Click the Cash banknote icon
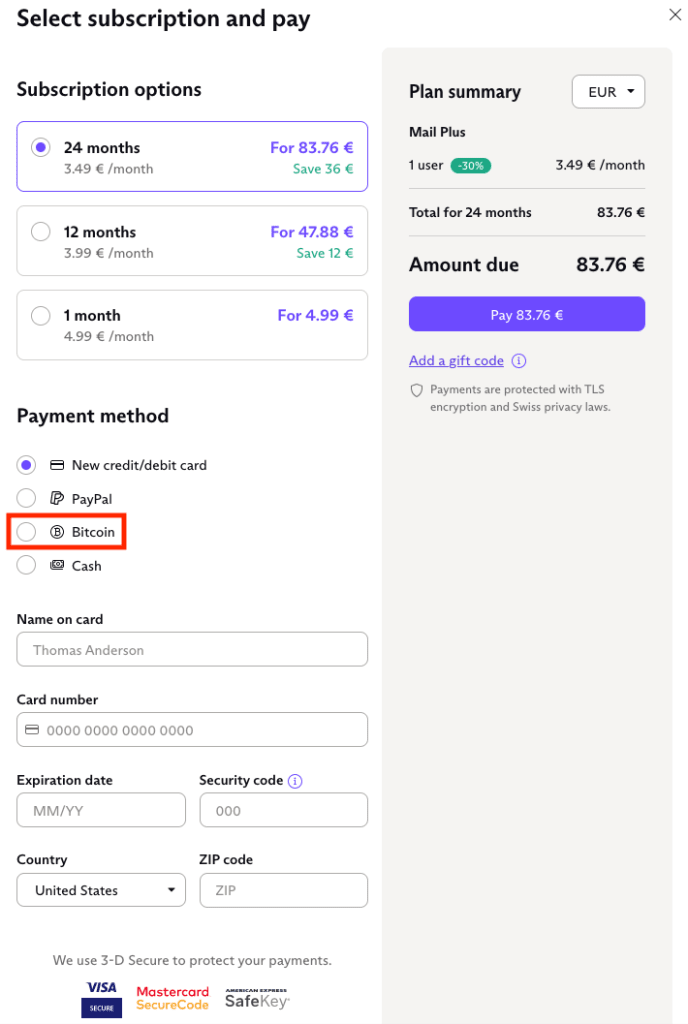Screen dimensions: 688x1024 coord(57,565)
